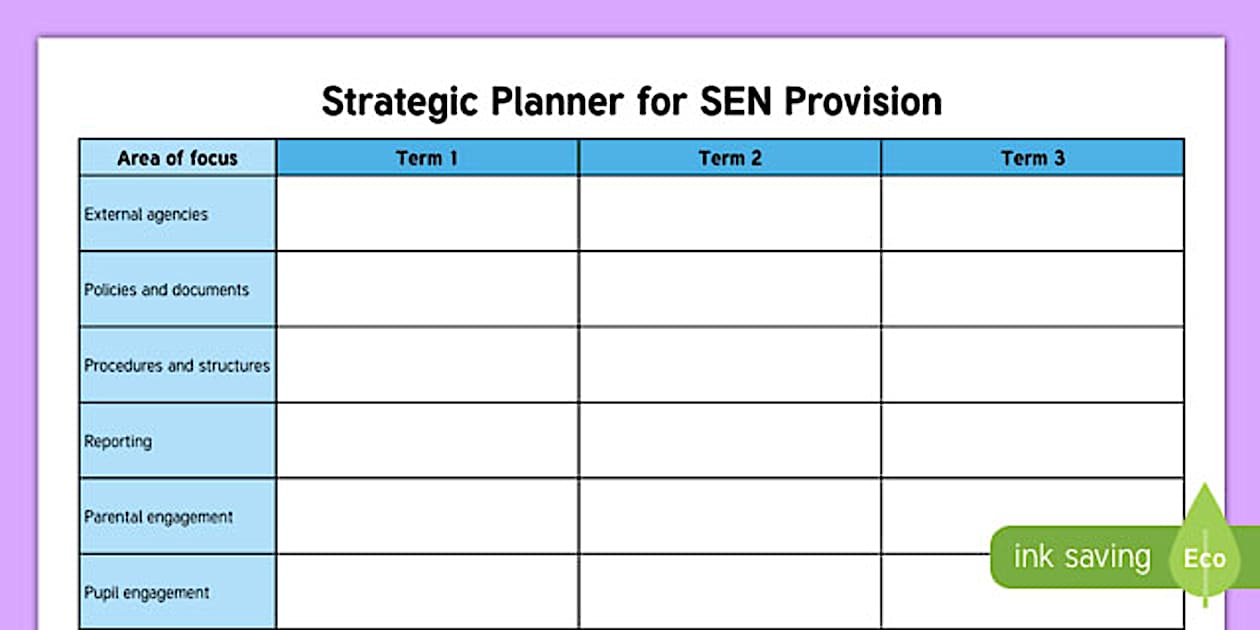Click the Policies and documents Term 2 cell
The height and width of the screenshot is (630, 1260).
[730, 290]
